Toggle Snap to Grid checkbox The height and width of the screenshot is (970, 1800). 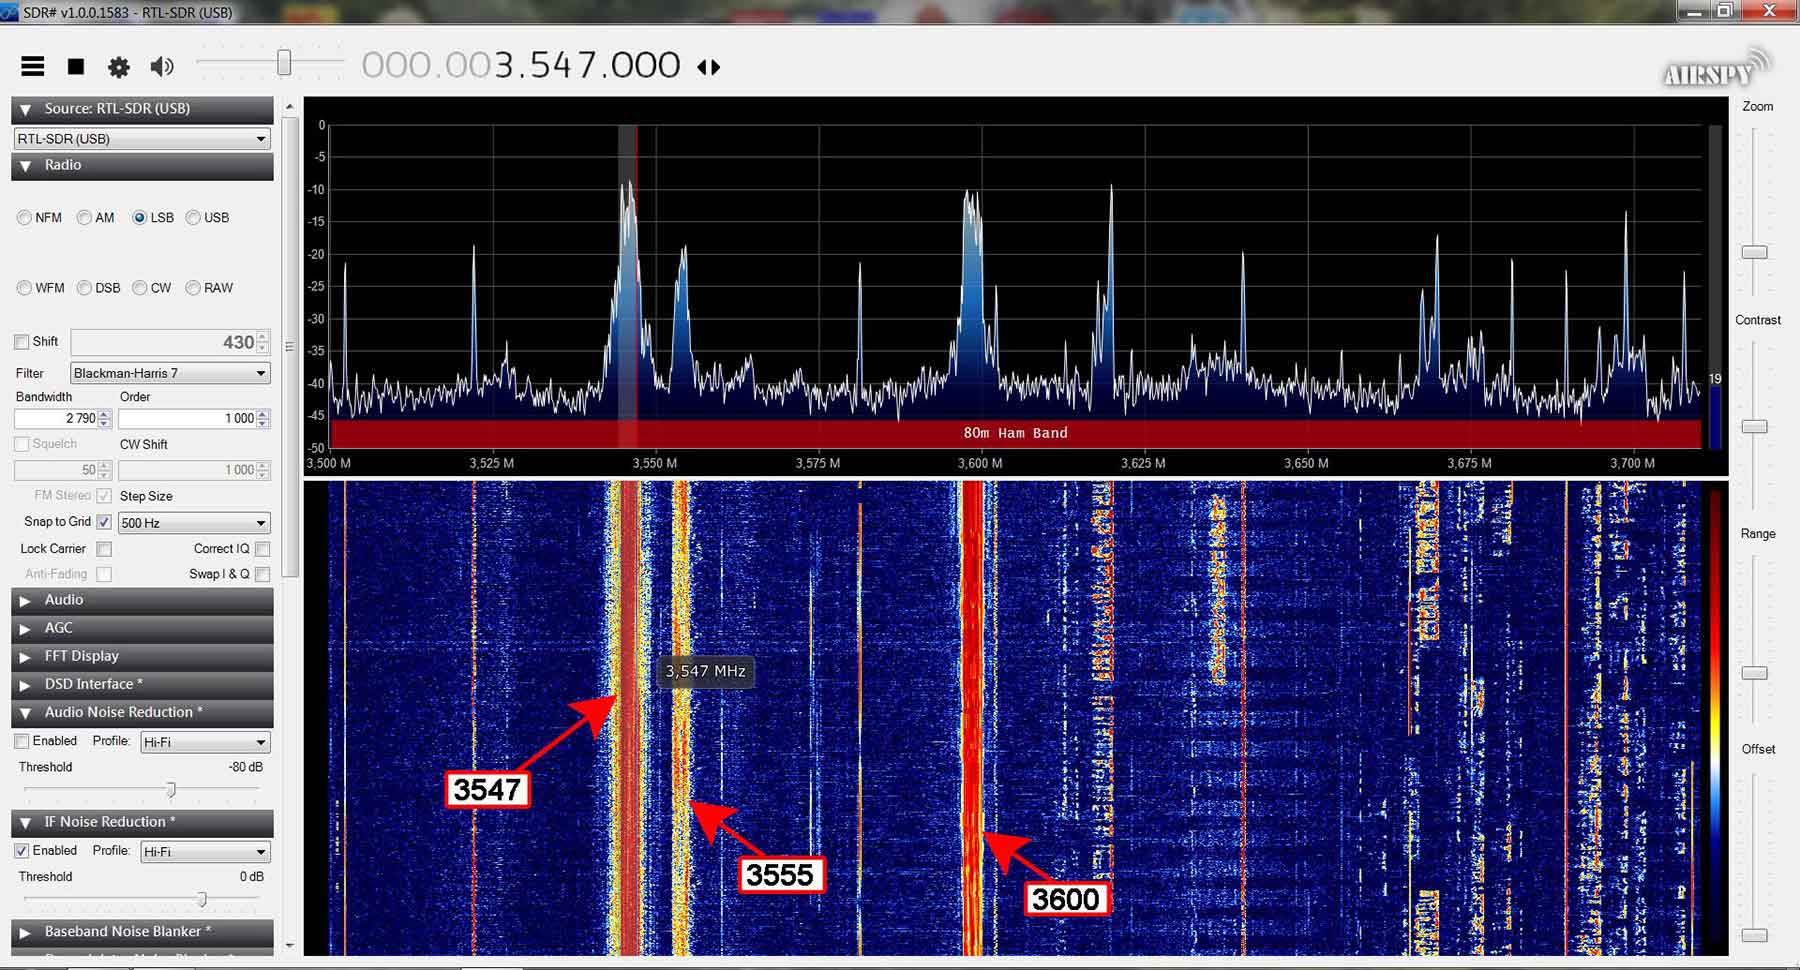point(104,522)
